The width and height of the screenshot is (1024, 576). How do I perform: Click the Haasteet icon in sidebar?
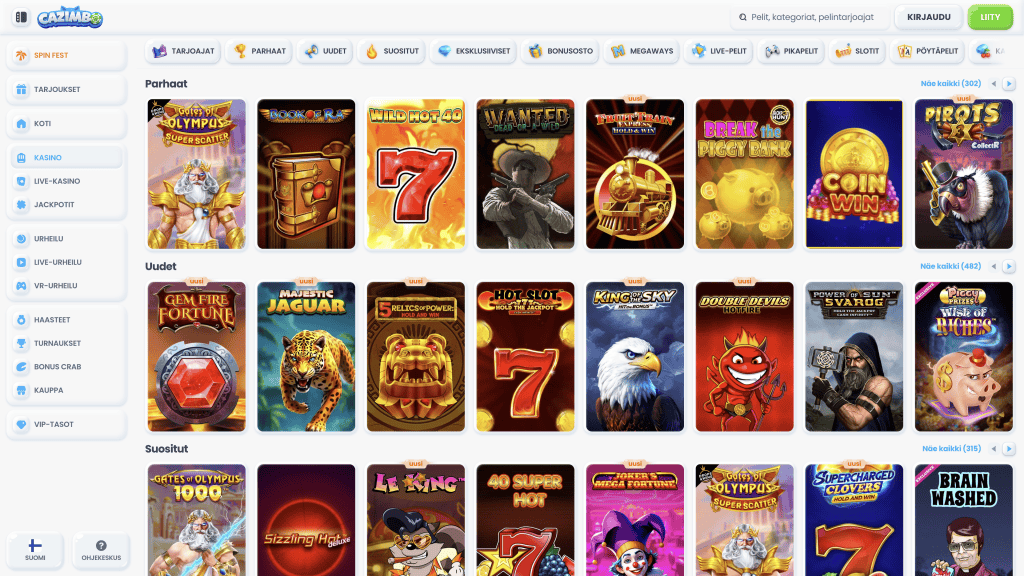22,319
